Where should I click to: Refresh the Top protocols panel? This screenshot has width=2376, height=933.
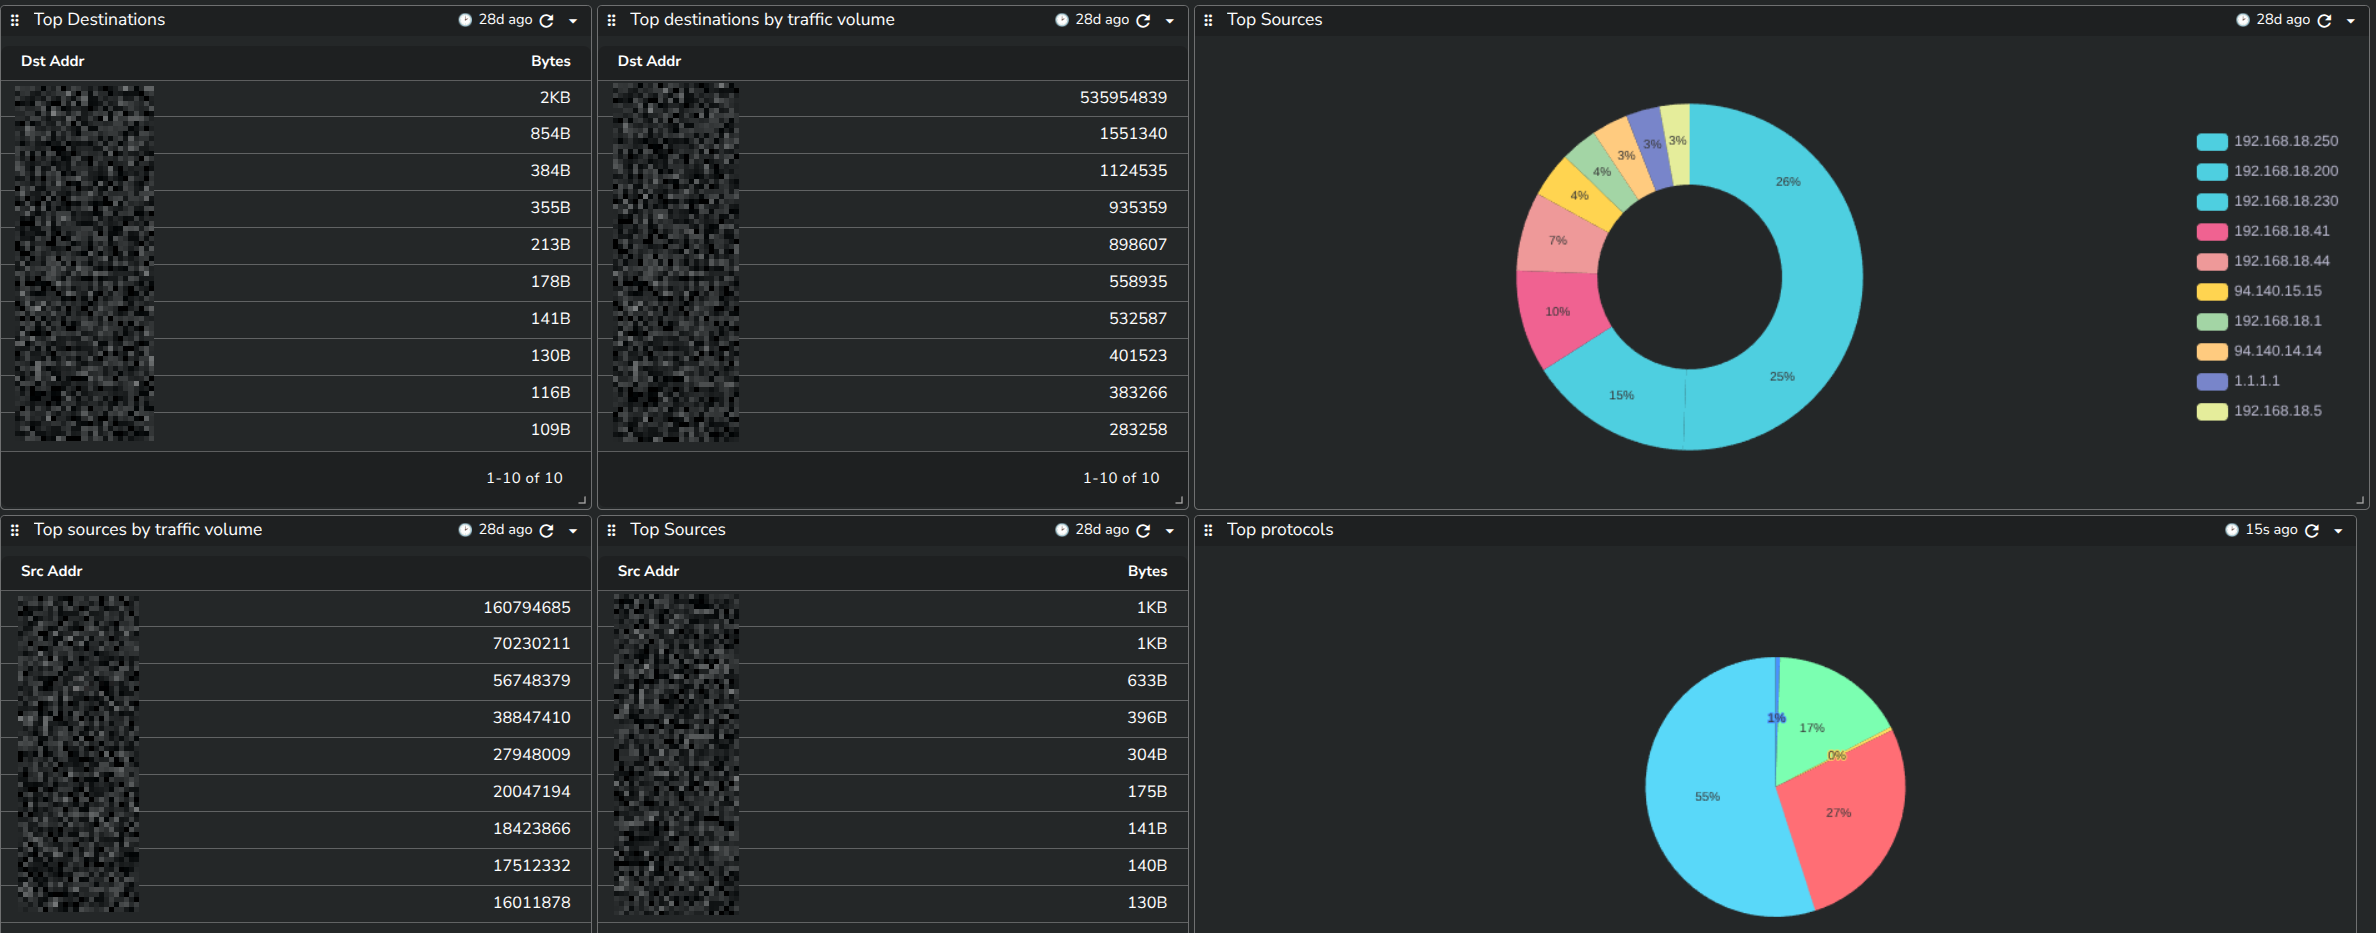click(2312, 530)
